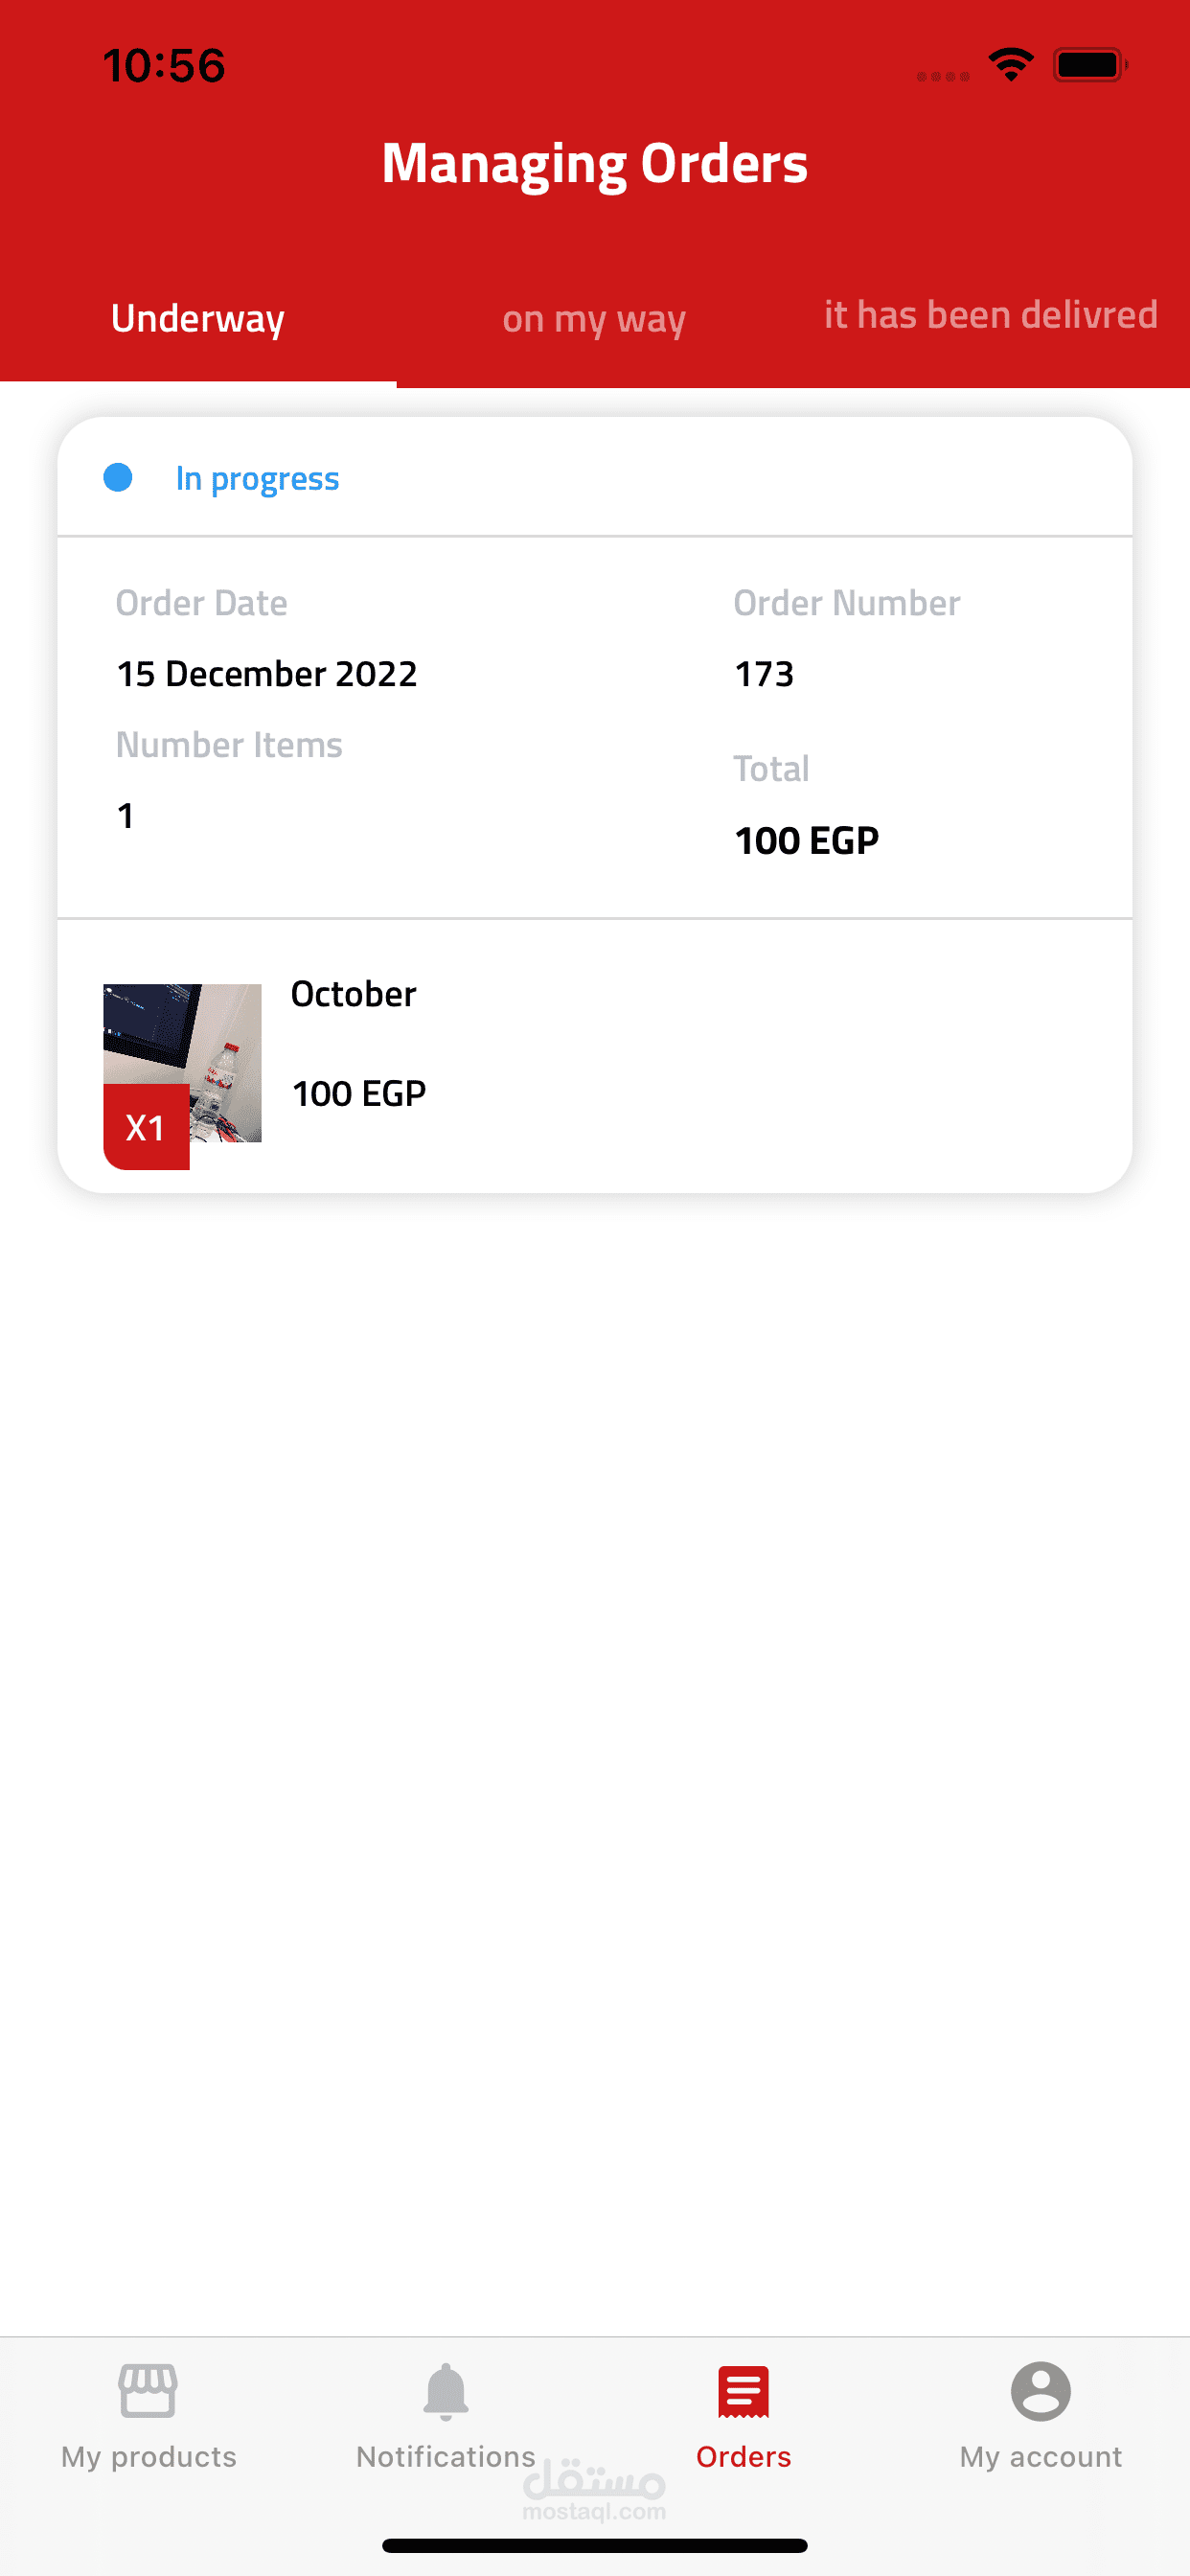1190x2576 pixels.
Task: Tap the October product name
Action: [353, 994]
